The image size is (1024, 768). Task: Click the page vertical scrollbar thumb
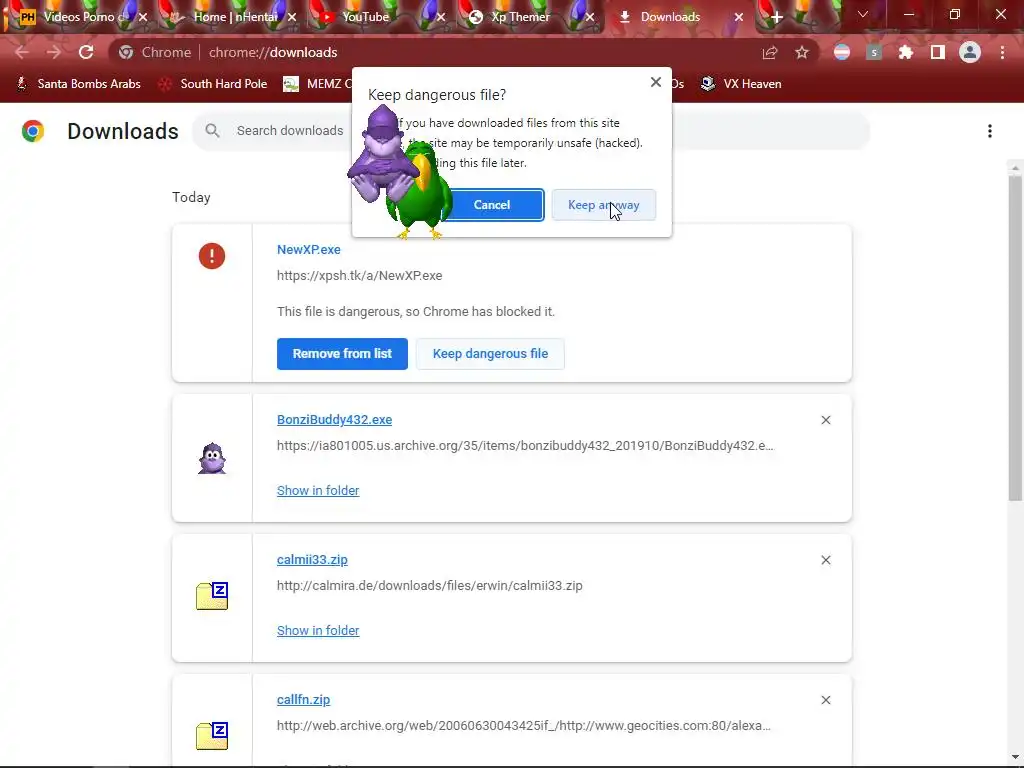pyautogui.click(x=1015, y=336)
